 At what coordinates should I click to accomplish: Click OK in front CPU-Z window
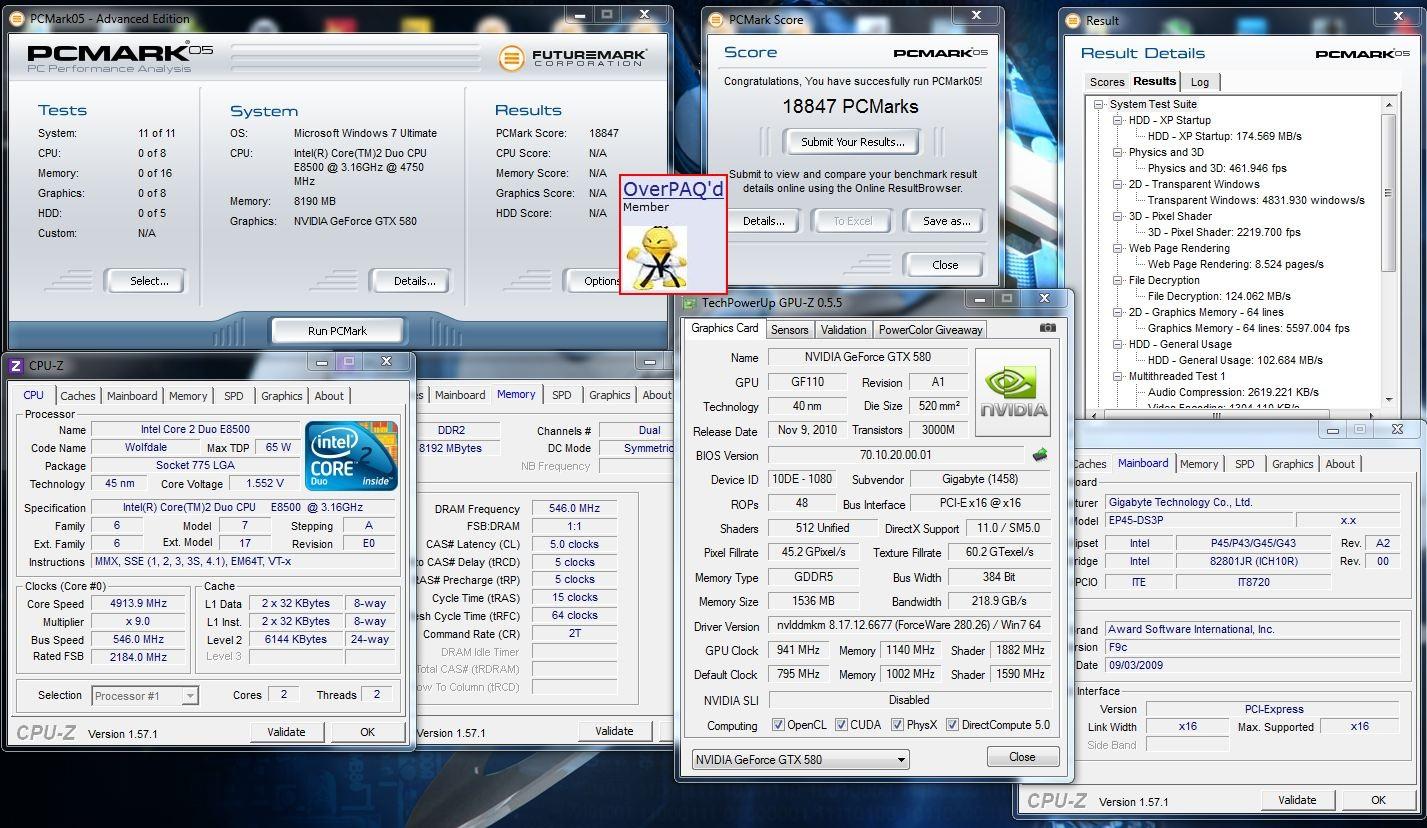367,732
